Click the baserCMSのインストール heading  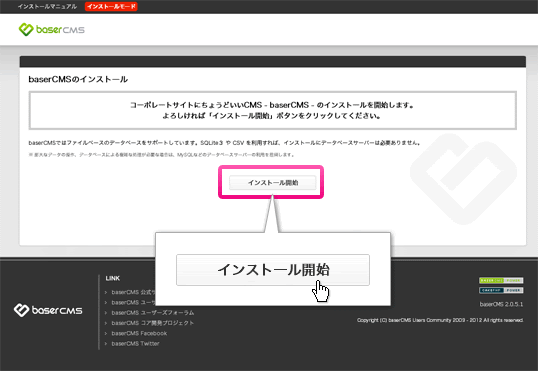click(78, 79)
